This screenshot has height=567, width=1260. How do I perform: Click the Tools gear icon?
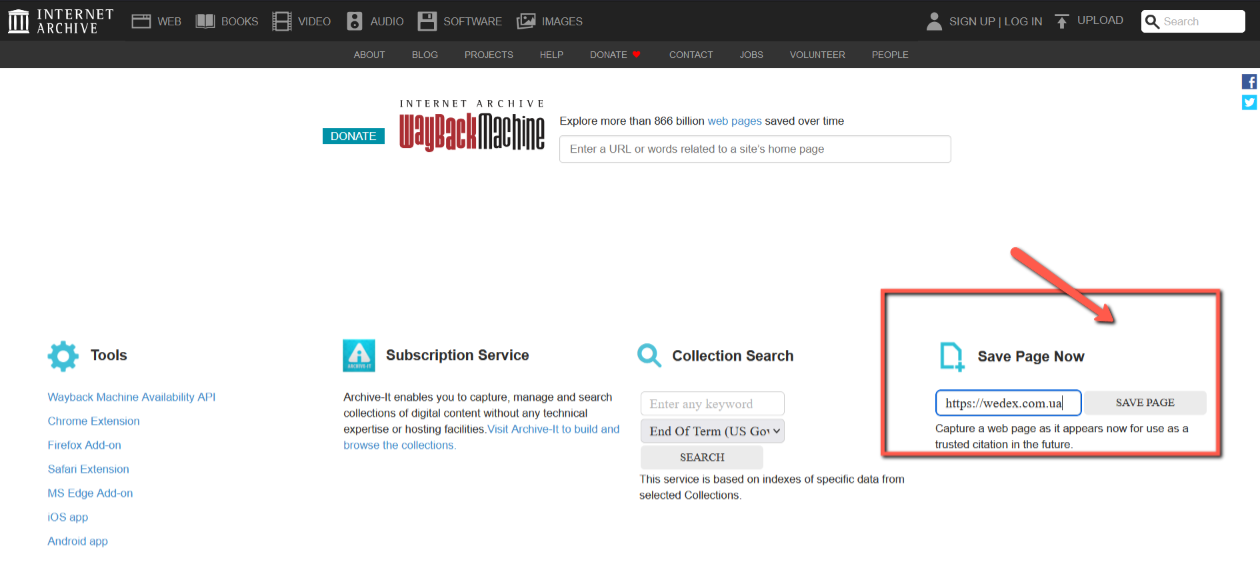coord(63,355)
